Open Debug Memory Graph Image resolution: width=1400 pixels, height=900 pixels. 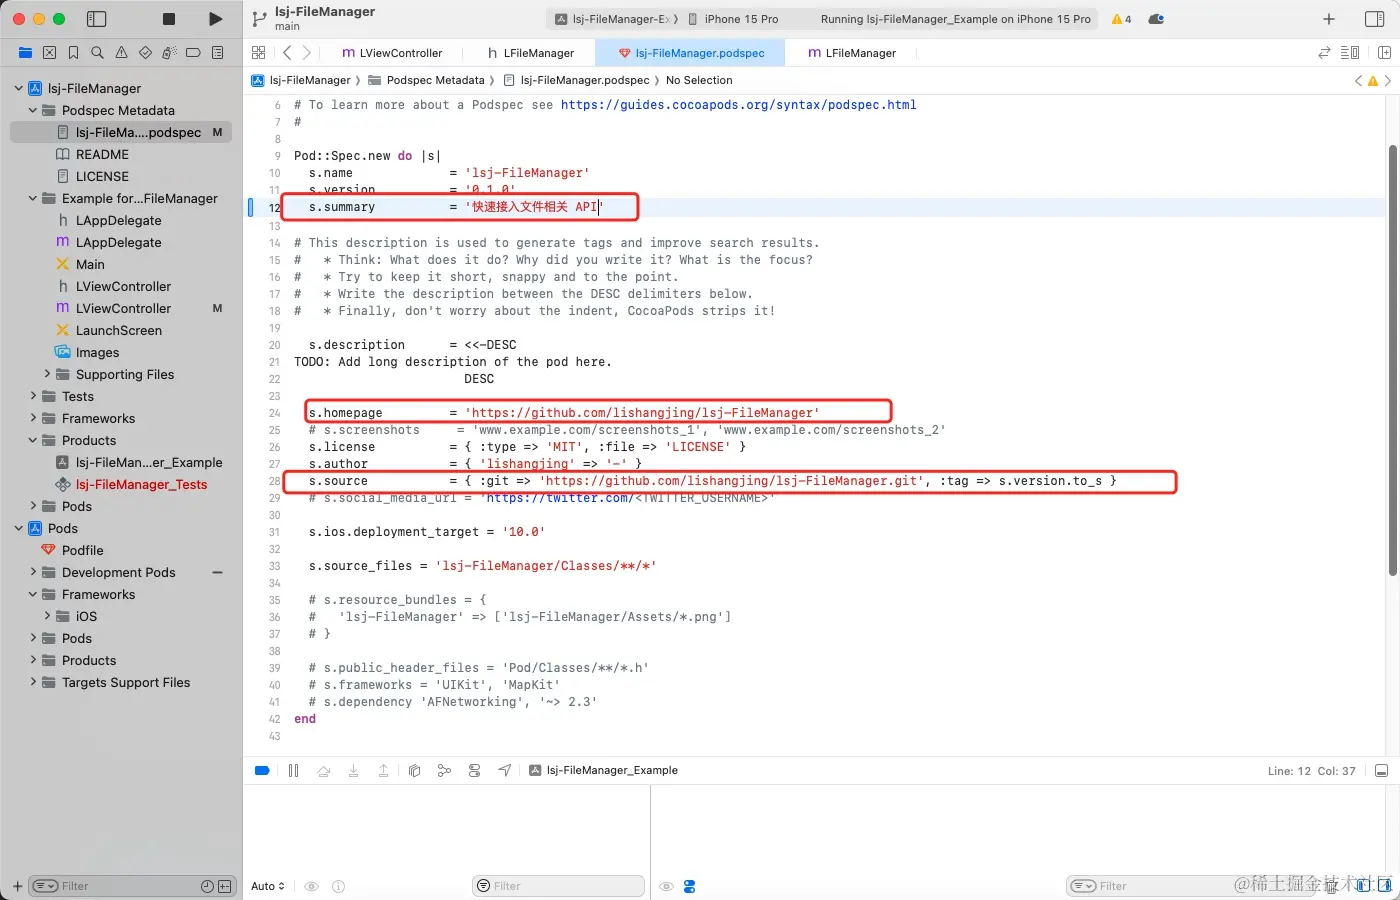pos(444,770)
